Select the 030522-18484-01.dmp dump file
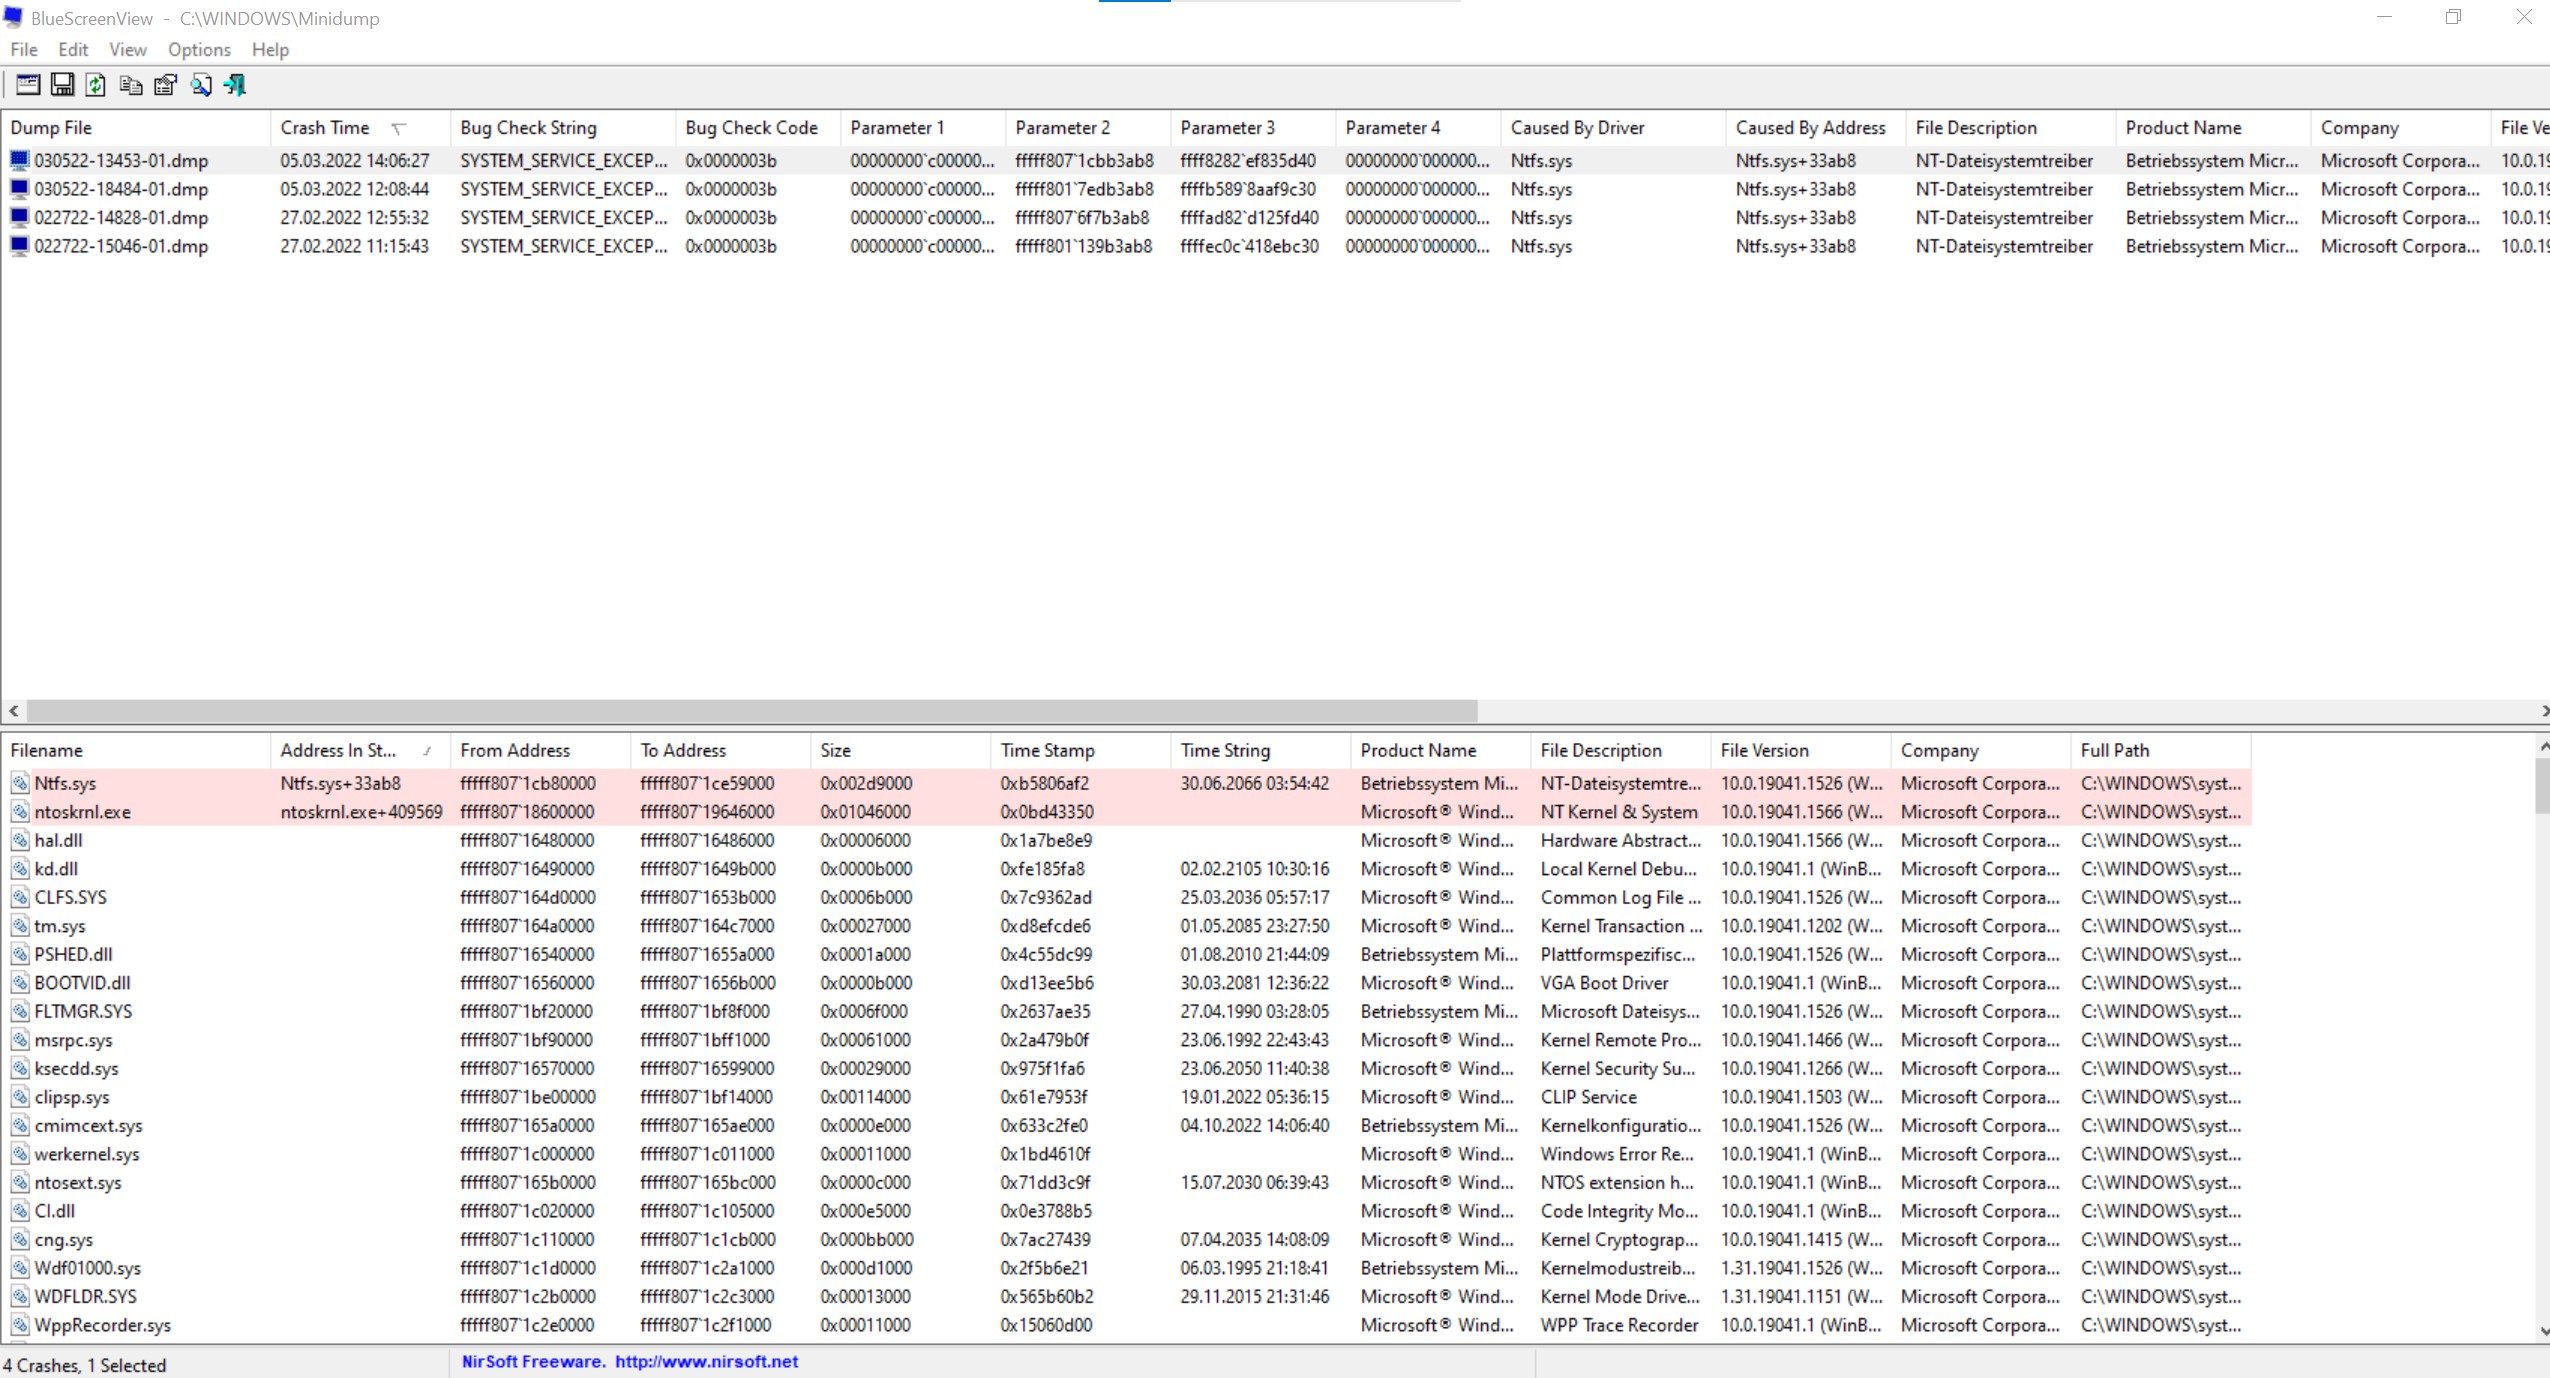This screenshot has width=2550, height=1378. tap(121, 189)
